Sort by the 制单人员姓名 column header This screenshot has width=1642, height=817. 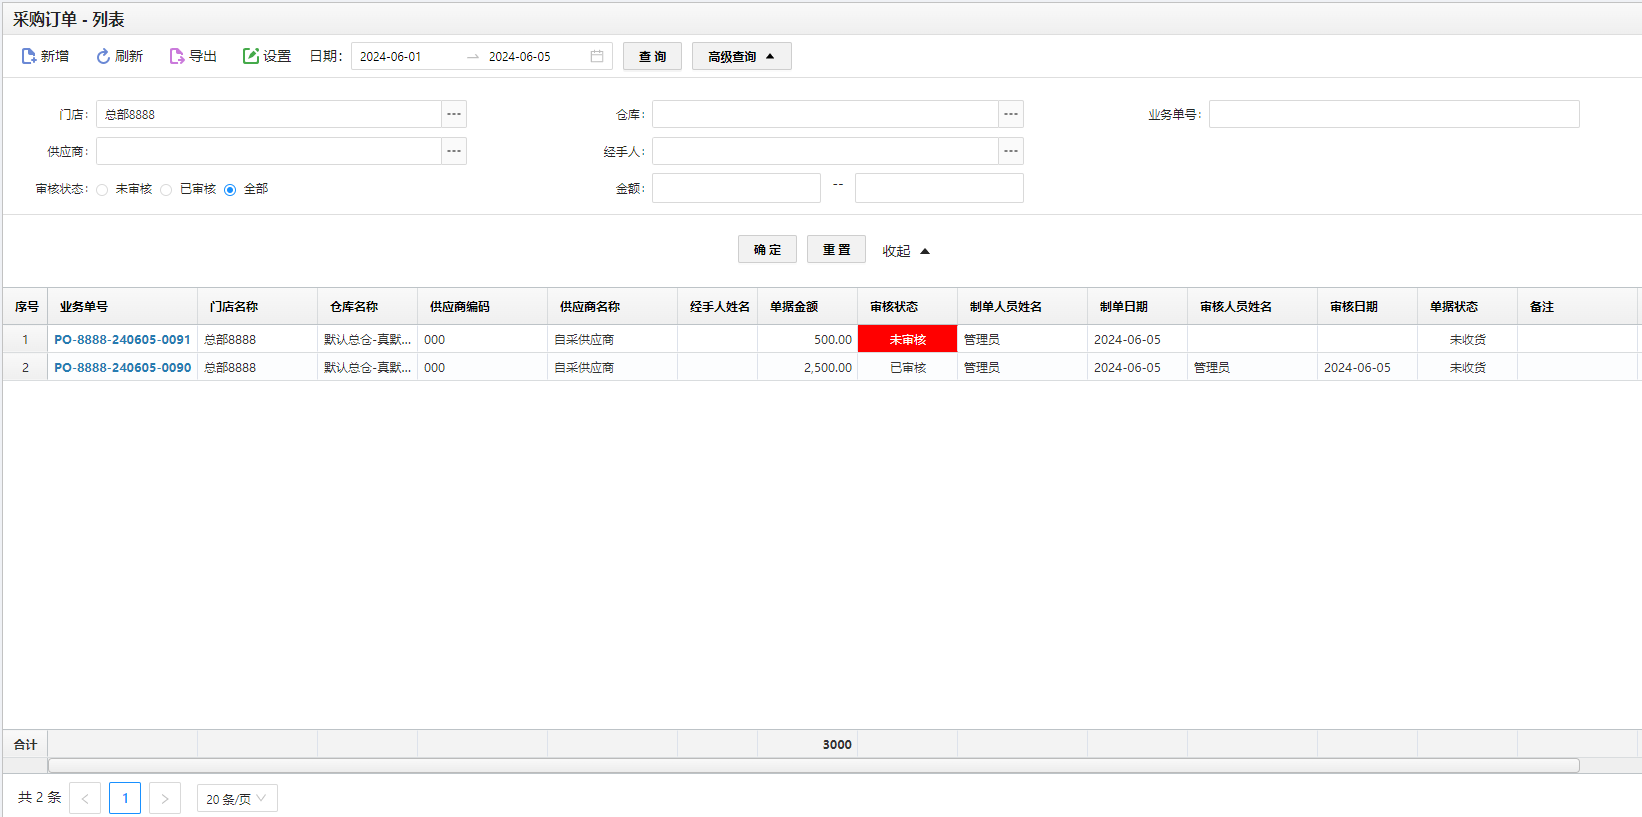point(1023,306)
